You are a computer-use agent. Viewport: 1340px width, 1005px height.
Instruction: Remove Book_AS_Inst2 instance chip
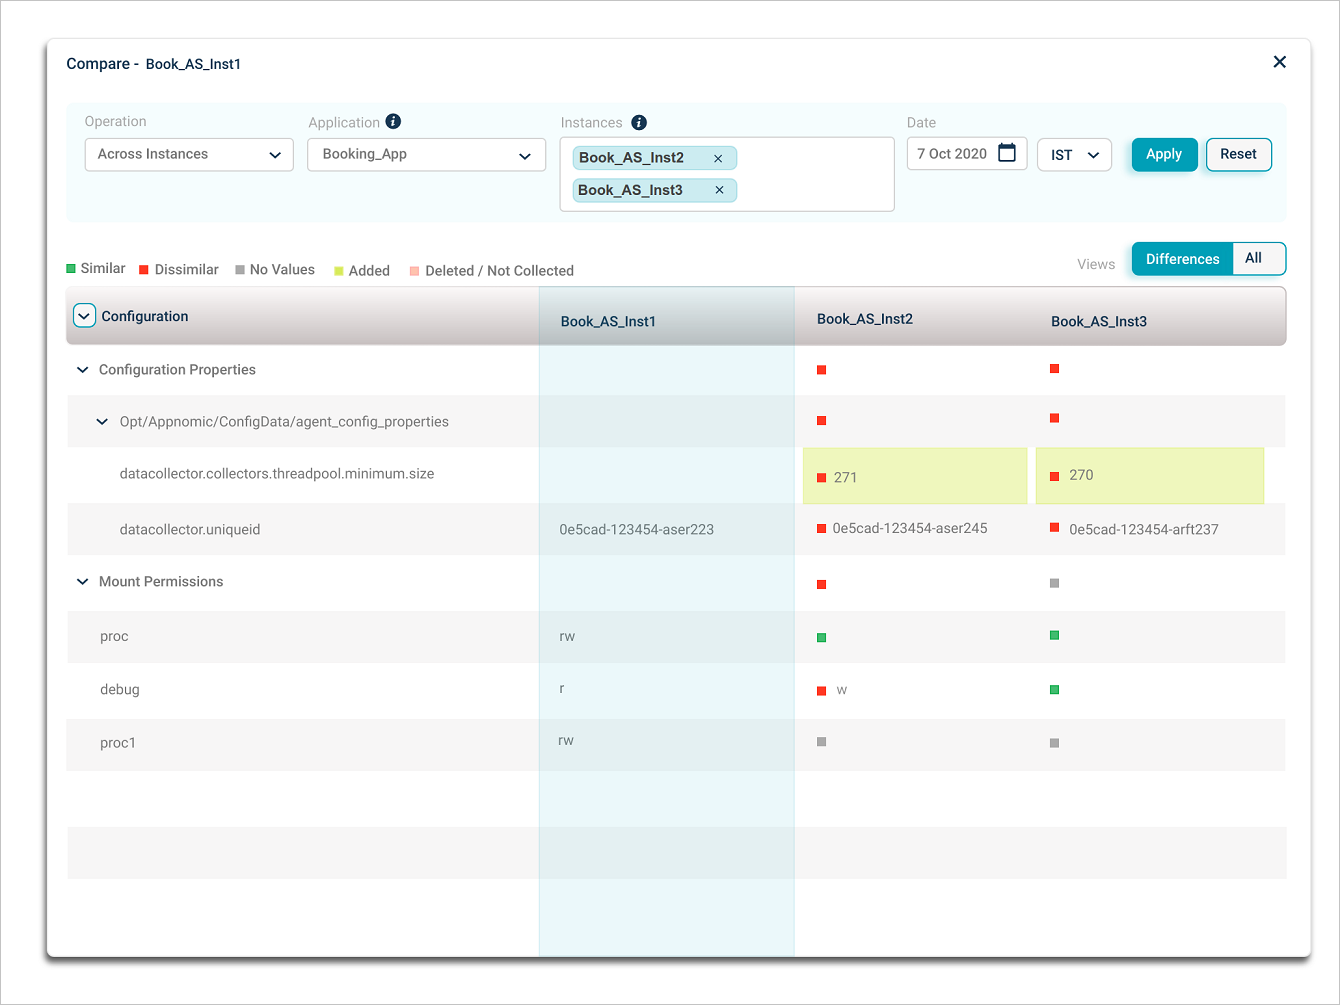click(x=718, y=158)
